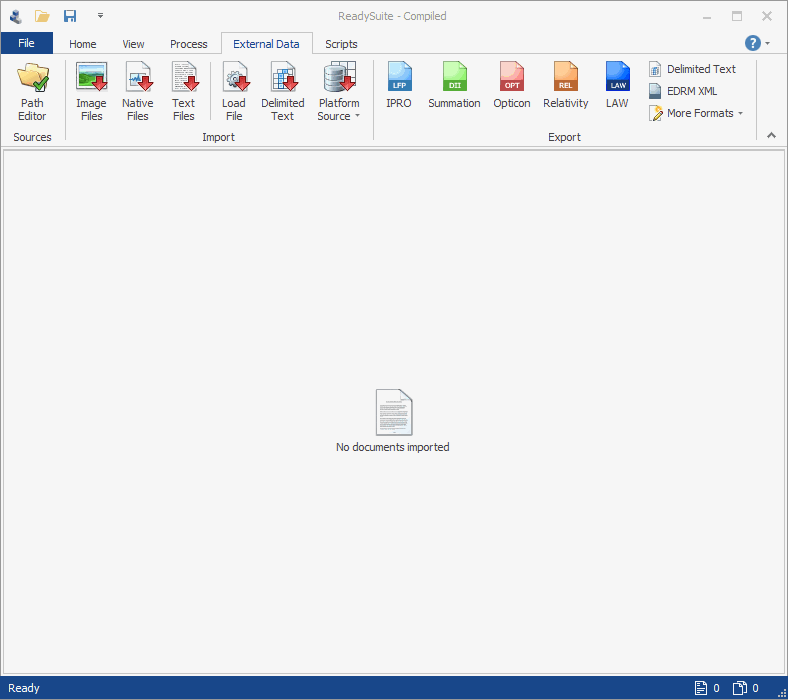Click the File menu button
Viewport: 788px width, 700px height.
[26, 43]
